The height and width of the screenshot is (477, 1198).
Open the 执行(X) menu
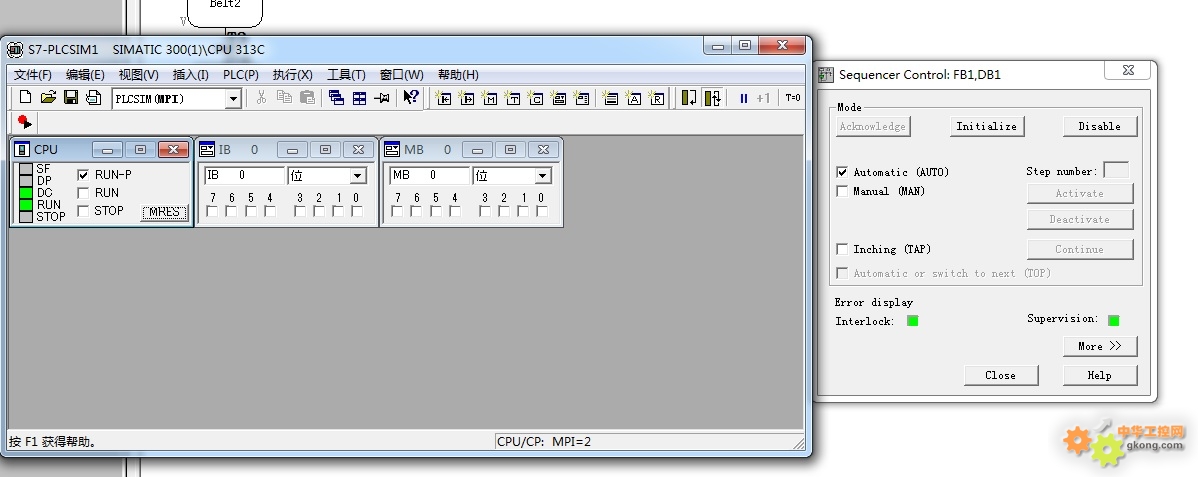pyautogui.click(x=293, y=74)
